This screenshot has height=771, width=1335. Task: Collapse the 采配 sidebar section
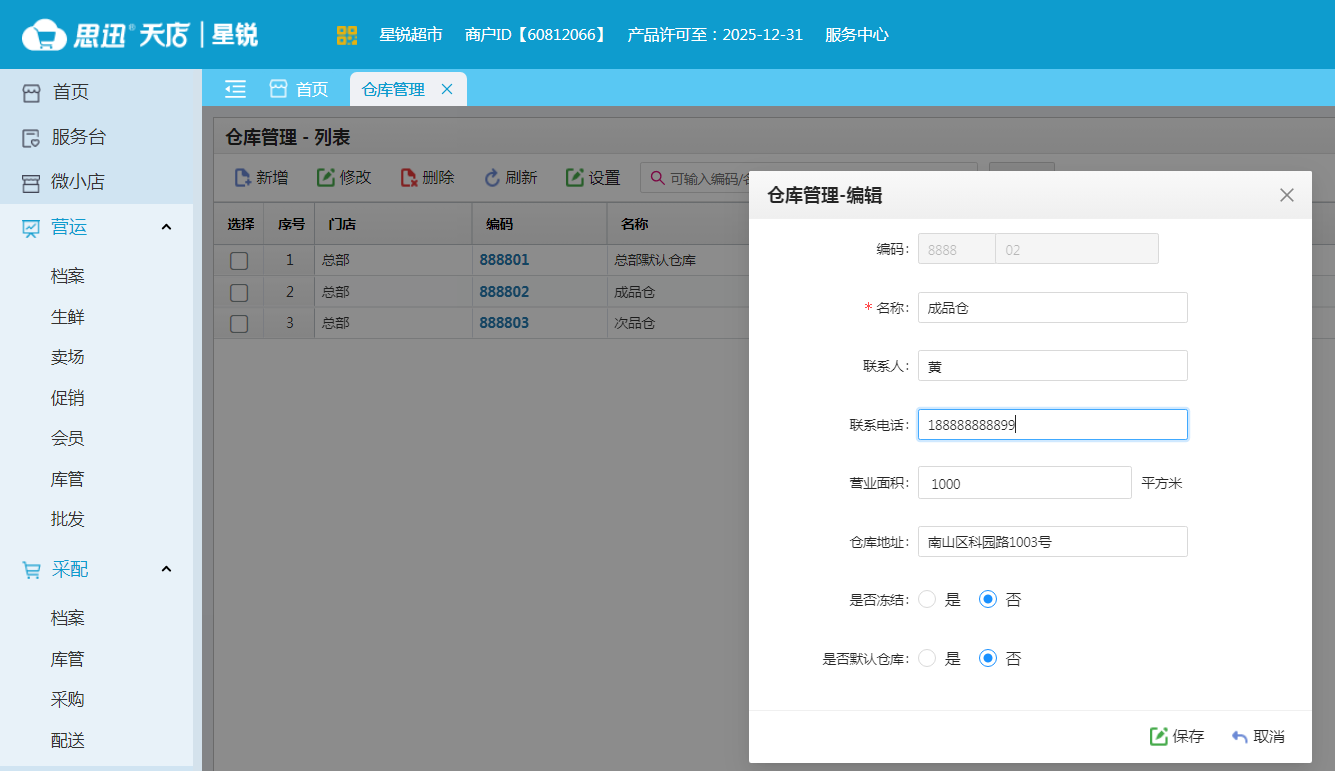pos(166,569)
